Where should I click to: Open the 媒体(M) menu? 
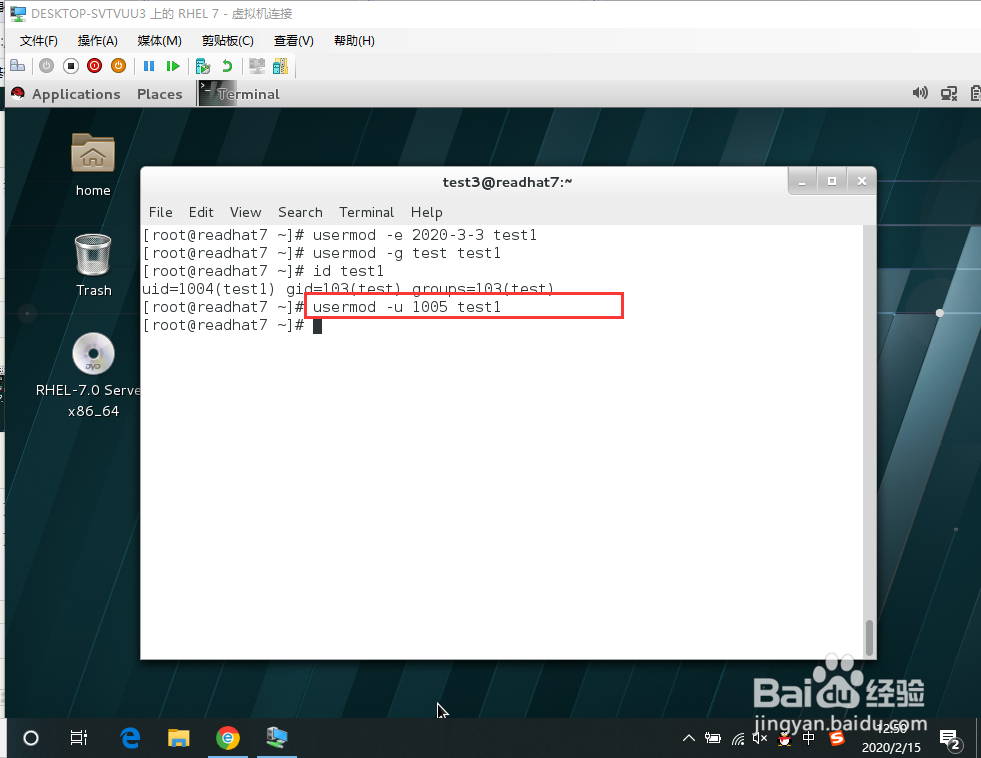click(x=160, y=41)
